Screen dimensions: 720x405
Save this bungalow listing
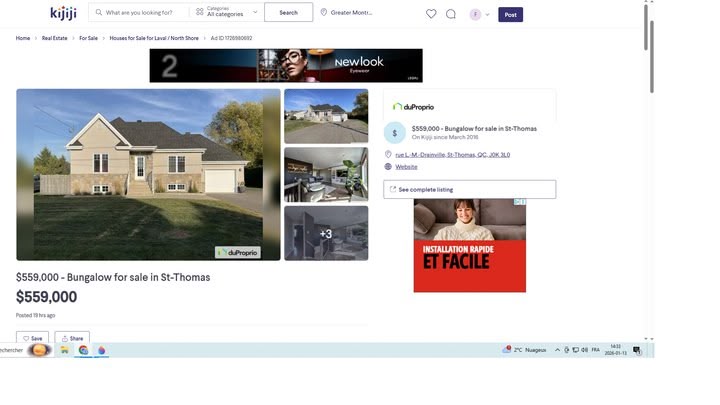click(x=33, y=338)
